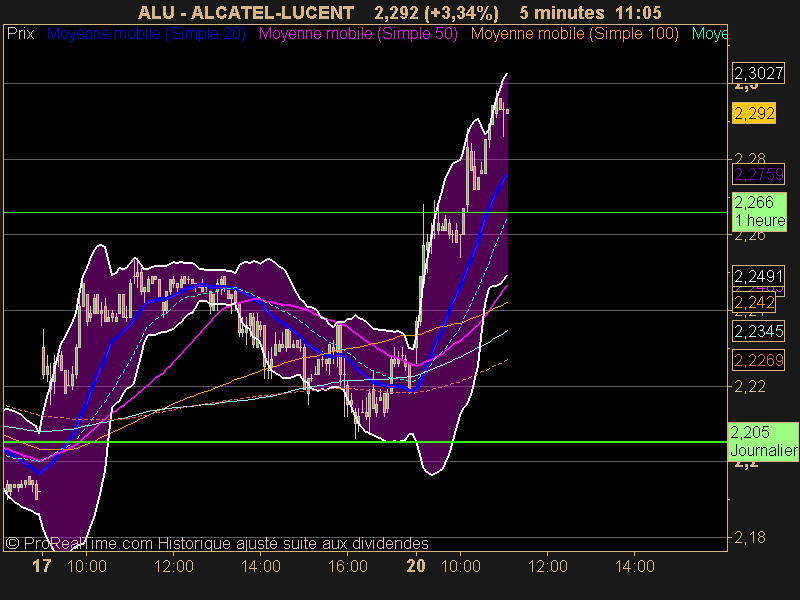Click the day 17 date label
The image size is (800, 600).
(42, 566)
